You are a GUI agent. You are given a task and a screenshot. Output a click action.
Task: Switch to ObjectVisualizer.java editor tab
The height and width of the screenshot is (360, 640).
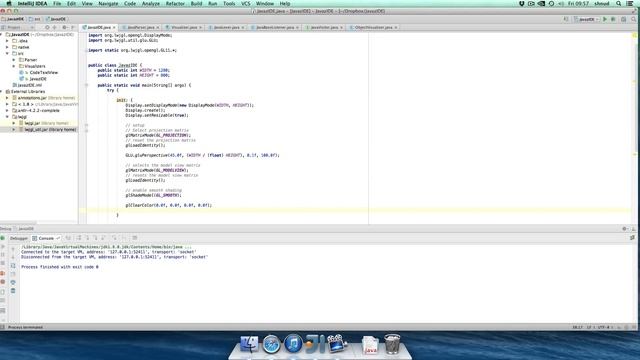coord(373,27)
